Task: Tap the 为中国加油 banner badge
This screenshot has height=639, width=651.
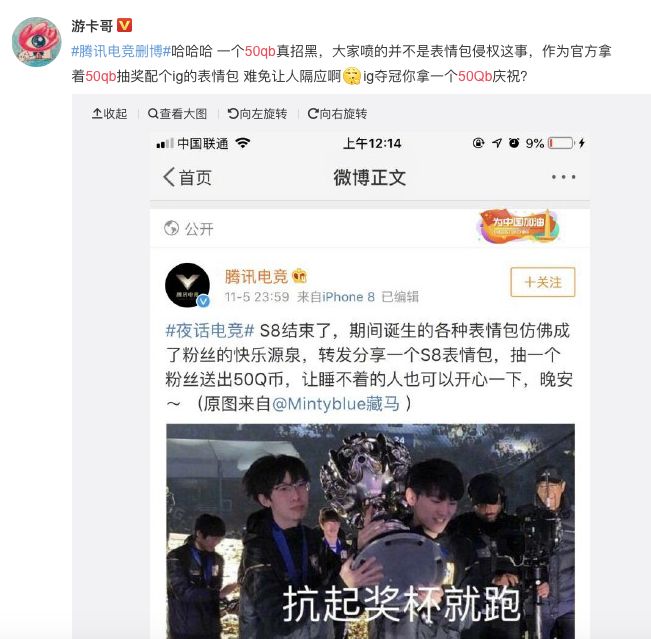Action: (519, 226)
